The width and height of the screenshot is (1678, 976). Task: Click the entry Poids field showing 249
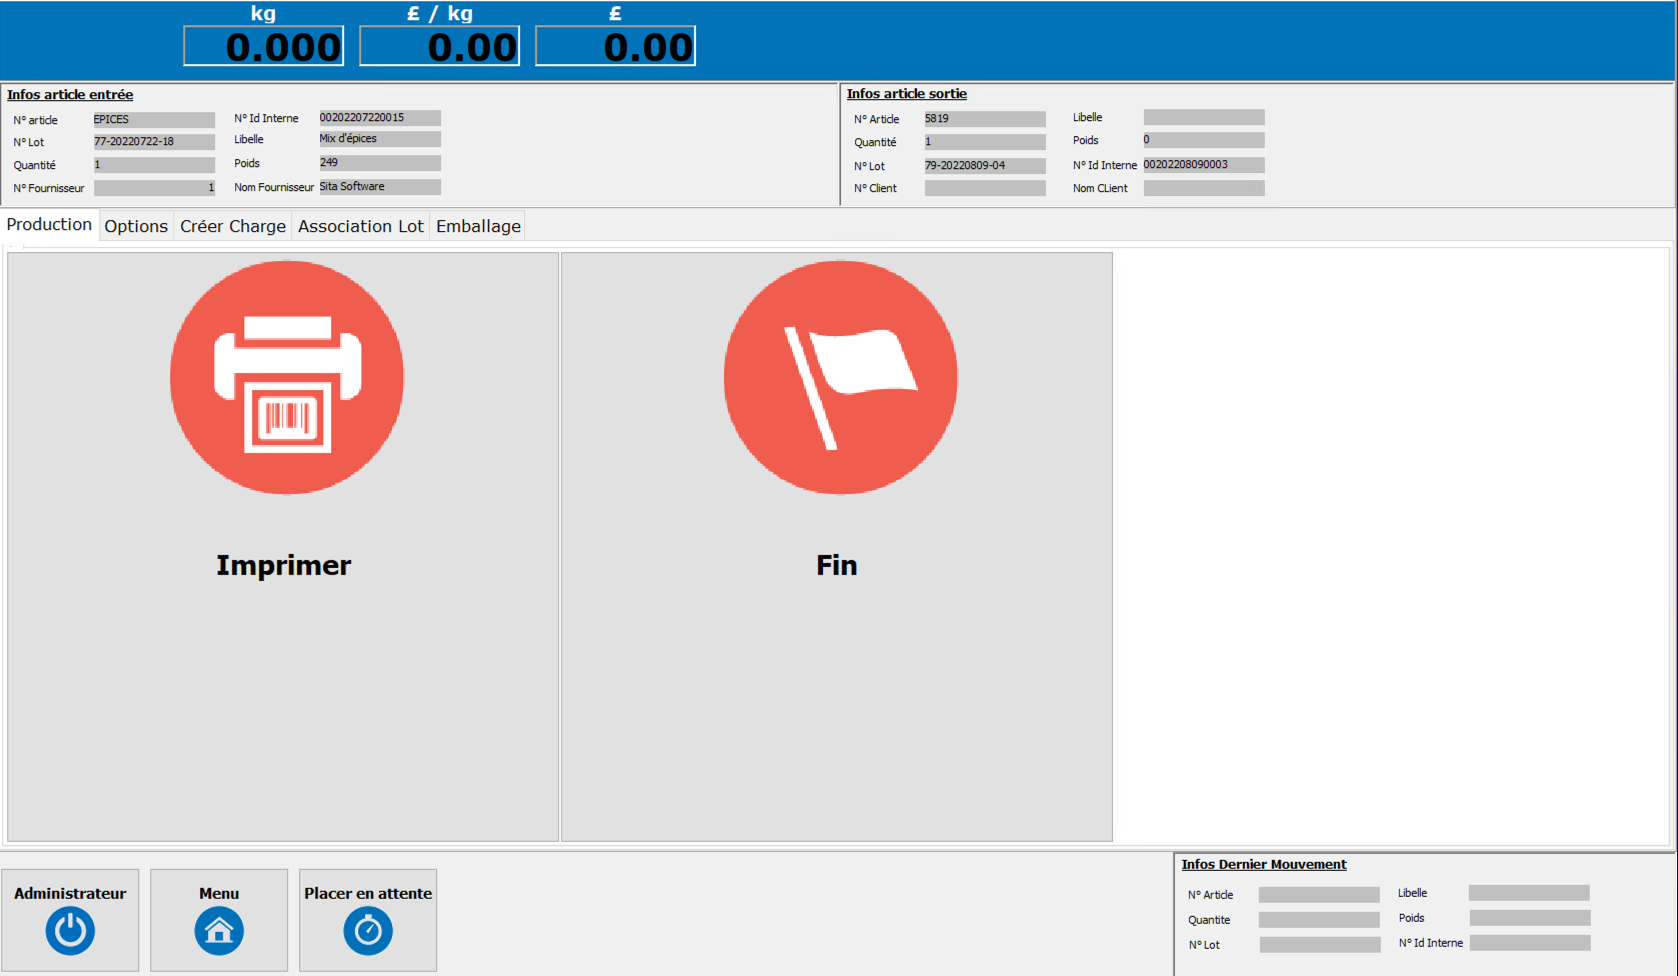pos(380,163)
